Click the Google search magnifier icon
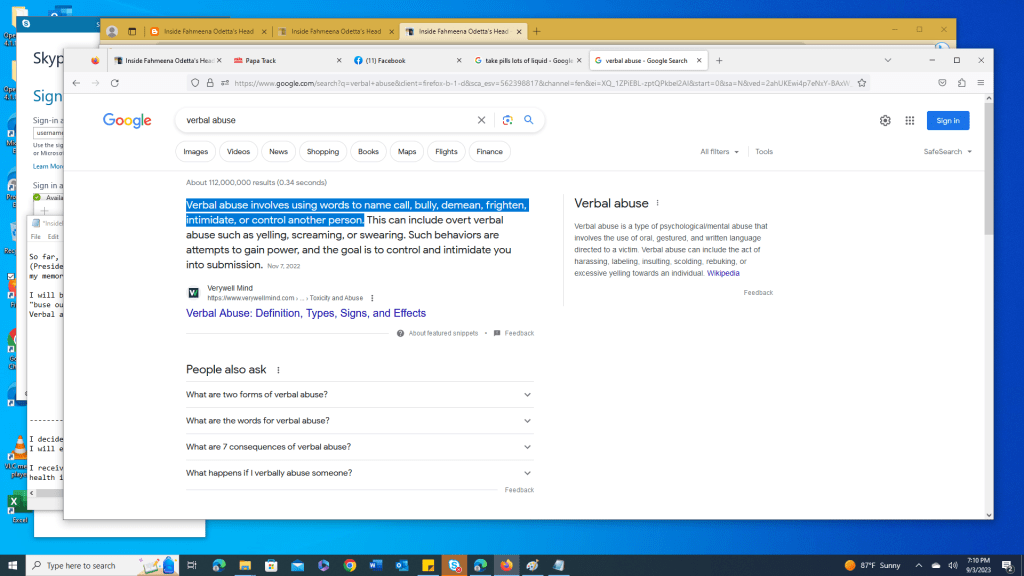Screen dimensions: 1024x576 pyautogui.click(x=529, y=120)
